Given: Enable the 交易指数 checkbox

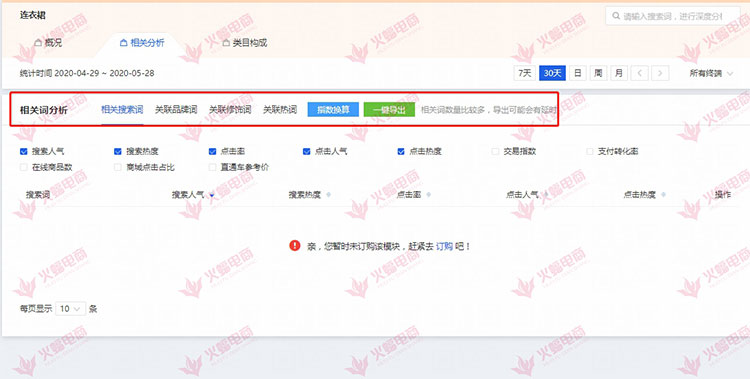Looking at the screenshot, I should point(495,151).
